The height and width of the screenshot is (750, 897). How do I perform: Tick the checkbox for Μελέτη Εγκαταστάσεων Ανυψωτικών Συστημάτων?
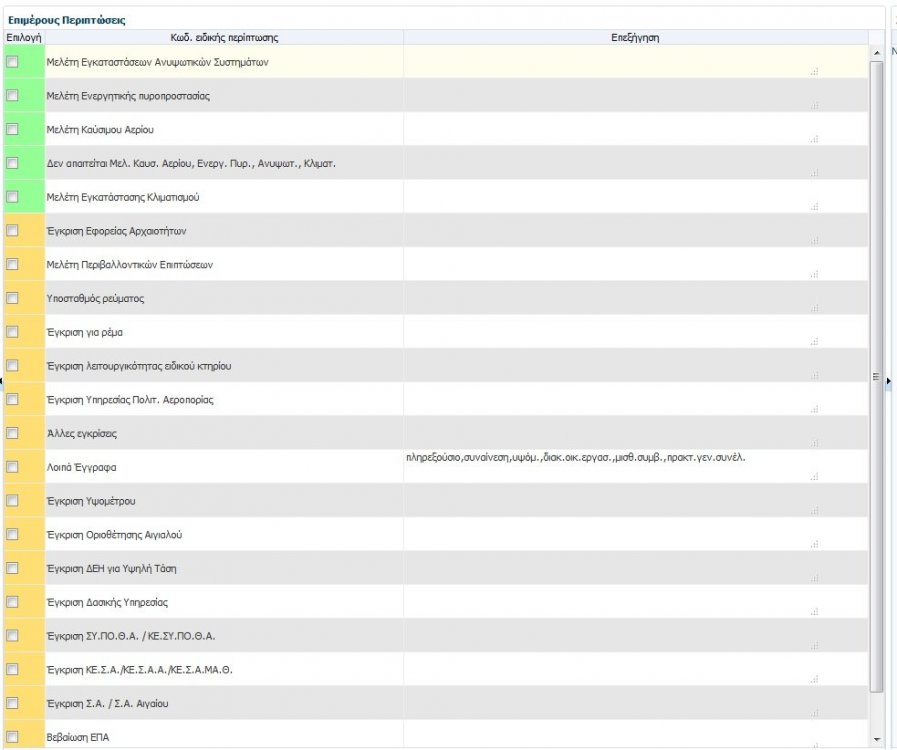(x=13, y=62)
